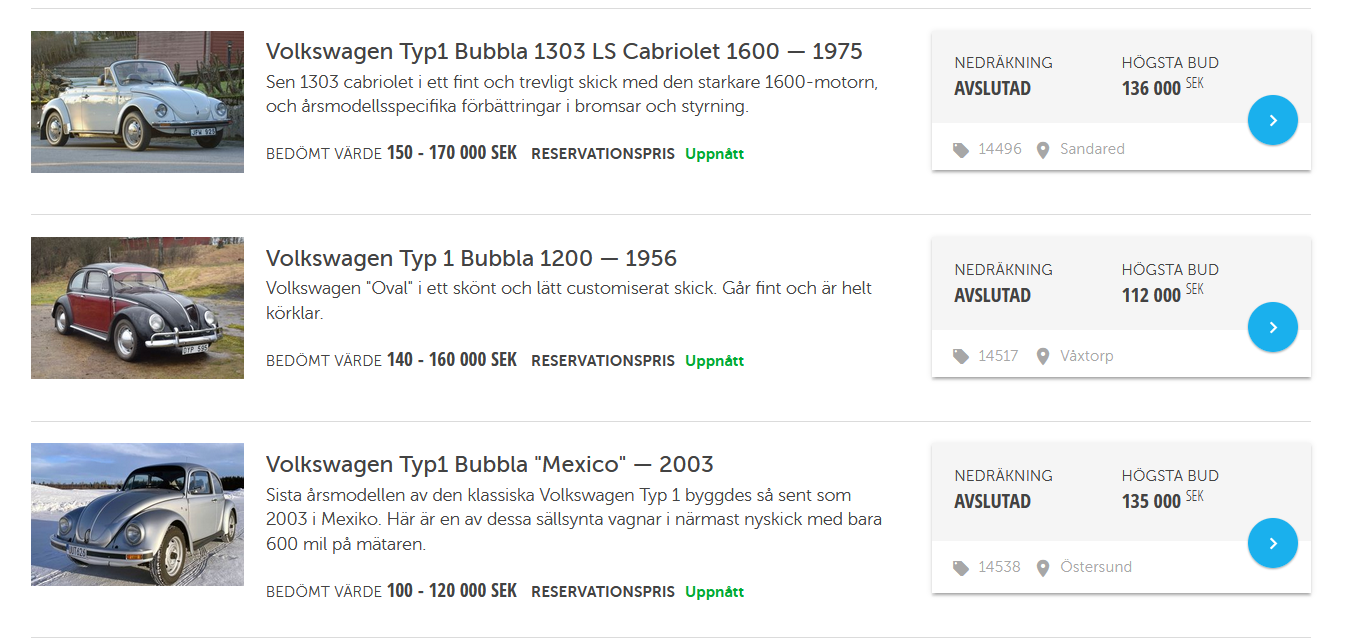Open Volkswagen Typ1 Bubbla 1303 LS Cabriolet title
This screenshot has height=642, width=1370.
(564, 51)
